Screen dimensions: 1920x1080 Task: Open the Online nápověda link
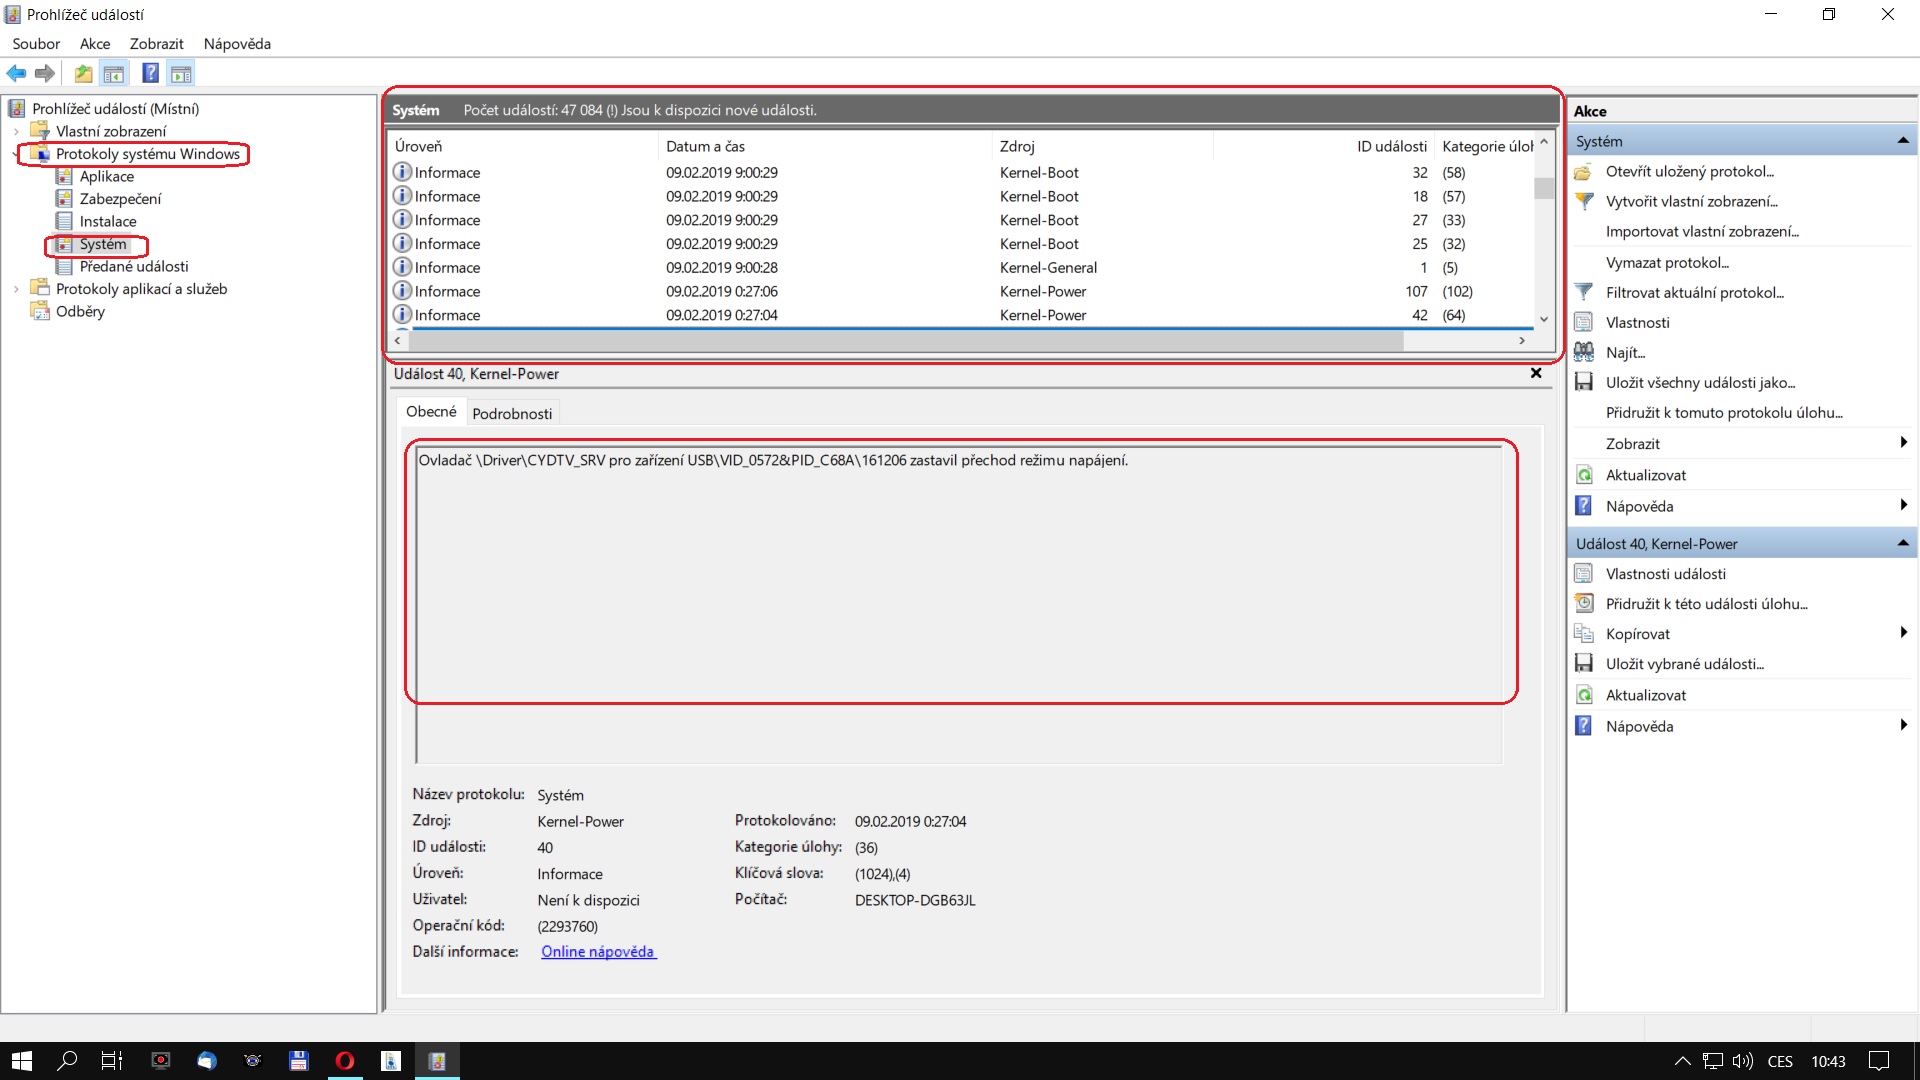[x=598, y=952]
